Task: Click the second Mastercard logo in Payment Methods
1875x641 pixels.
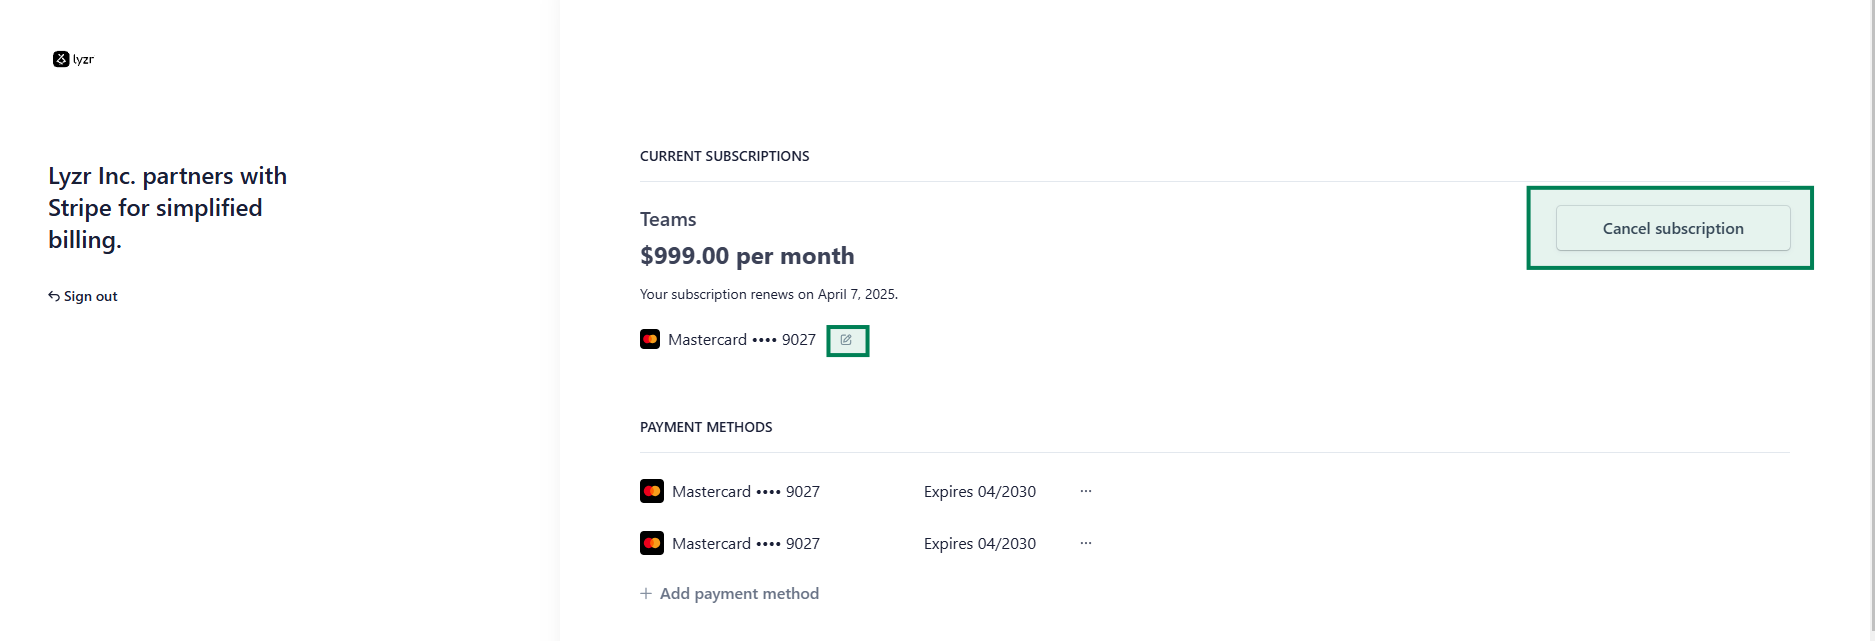Action: point(652,543)
